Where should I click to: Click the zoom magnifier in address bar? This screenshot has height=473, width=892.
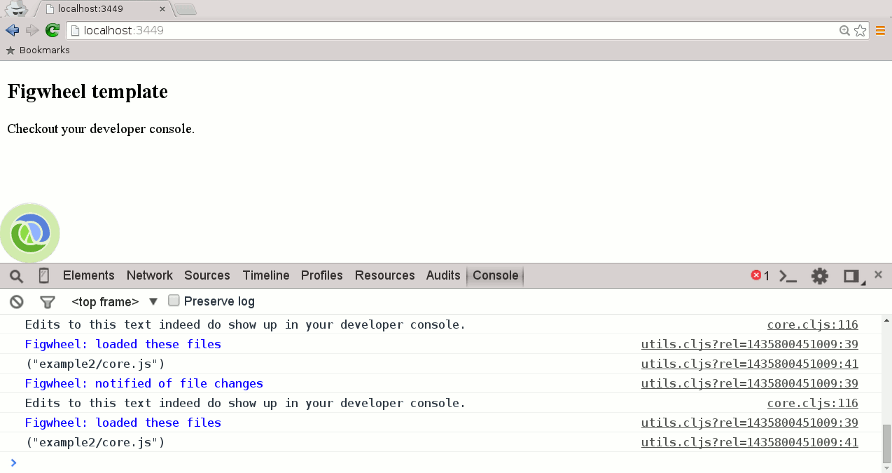tap(844, 31)
